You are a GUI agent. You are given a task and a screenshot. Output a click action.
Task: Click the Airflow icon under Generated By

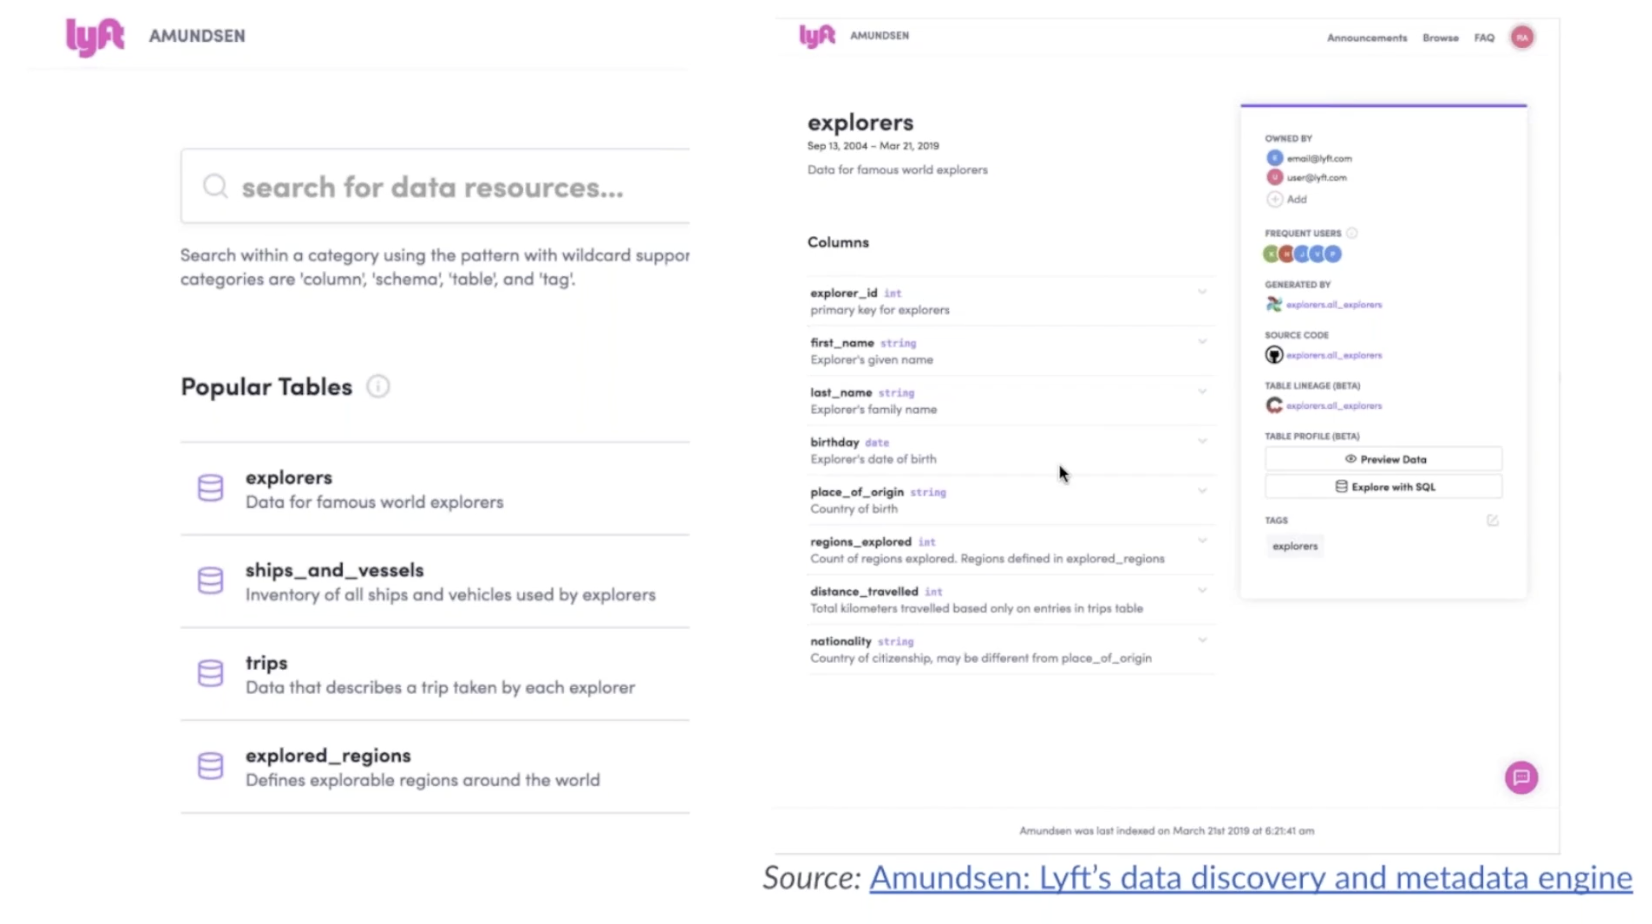(x=1274, y=304)
